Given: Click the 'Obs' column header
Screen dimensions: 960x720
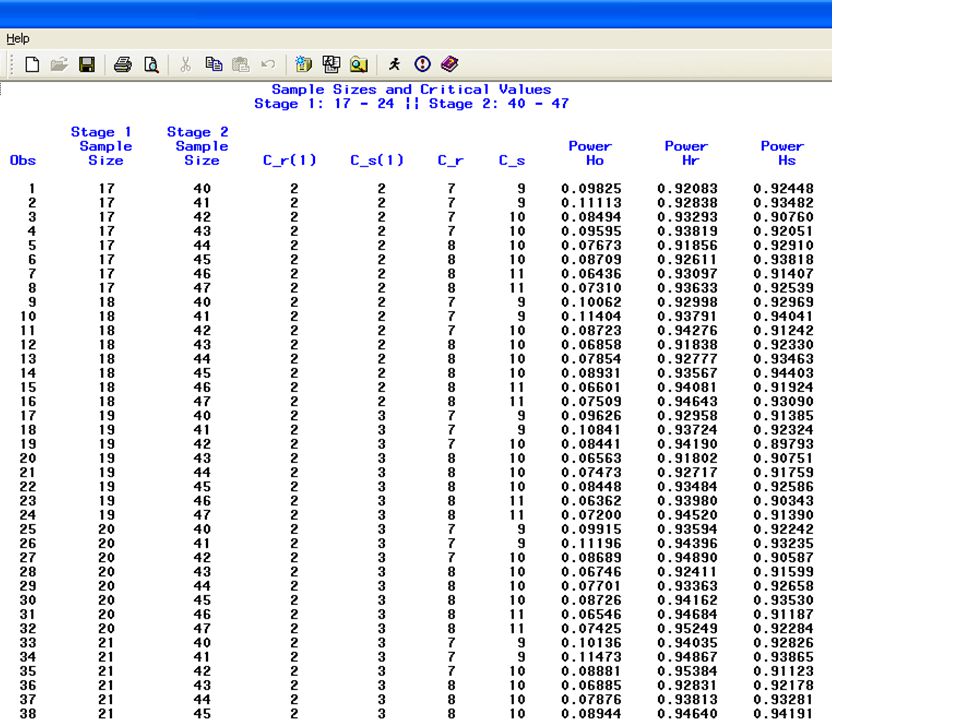Looking at the screenshot, I should 23,160.
